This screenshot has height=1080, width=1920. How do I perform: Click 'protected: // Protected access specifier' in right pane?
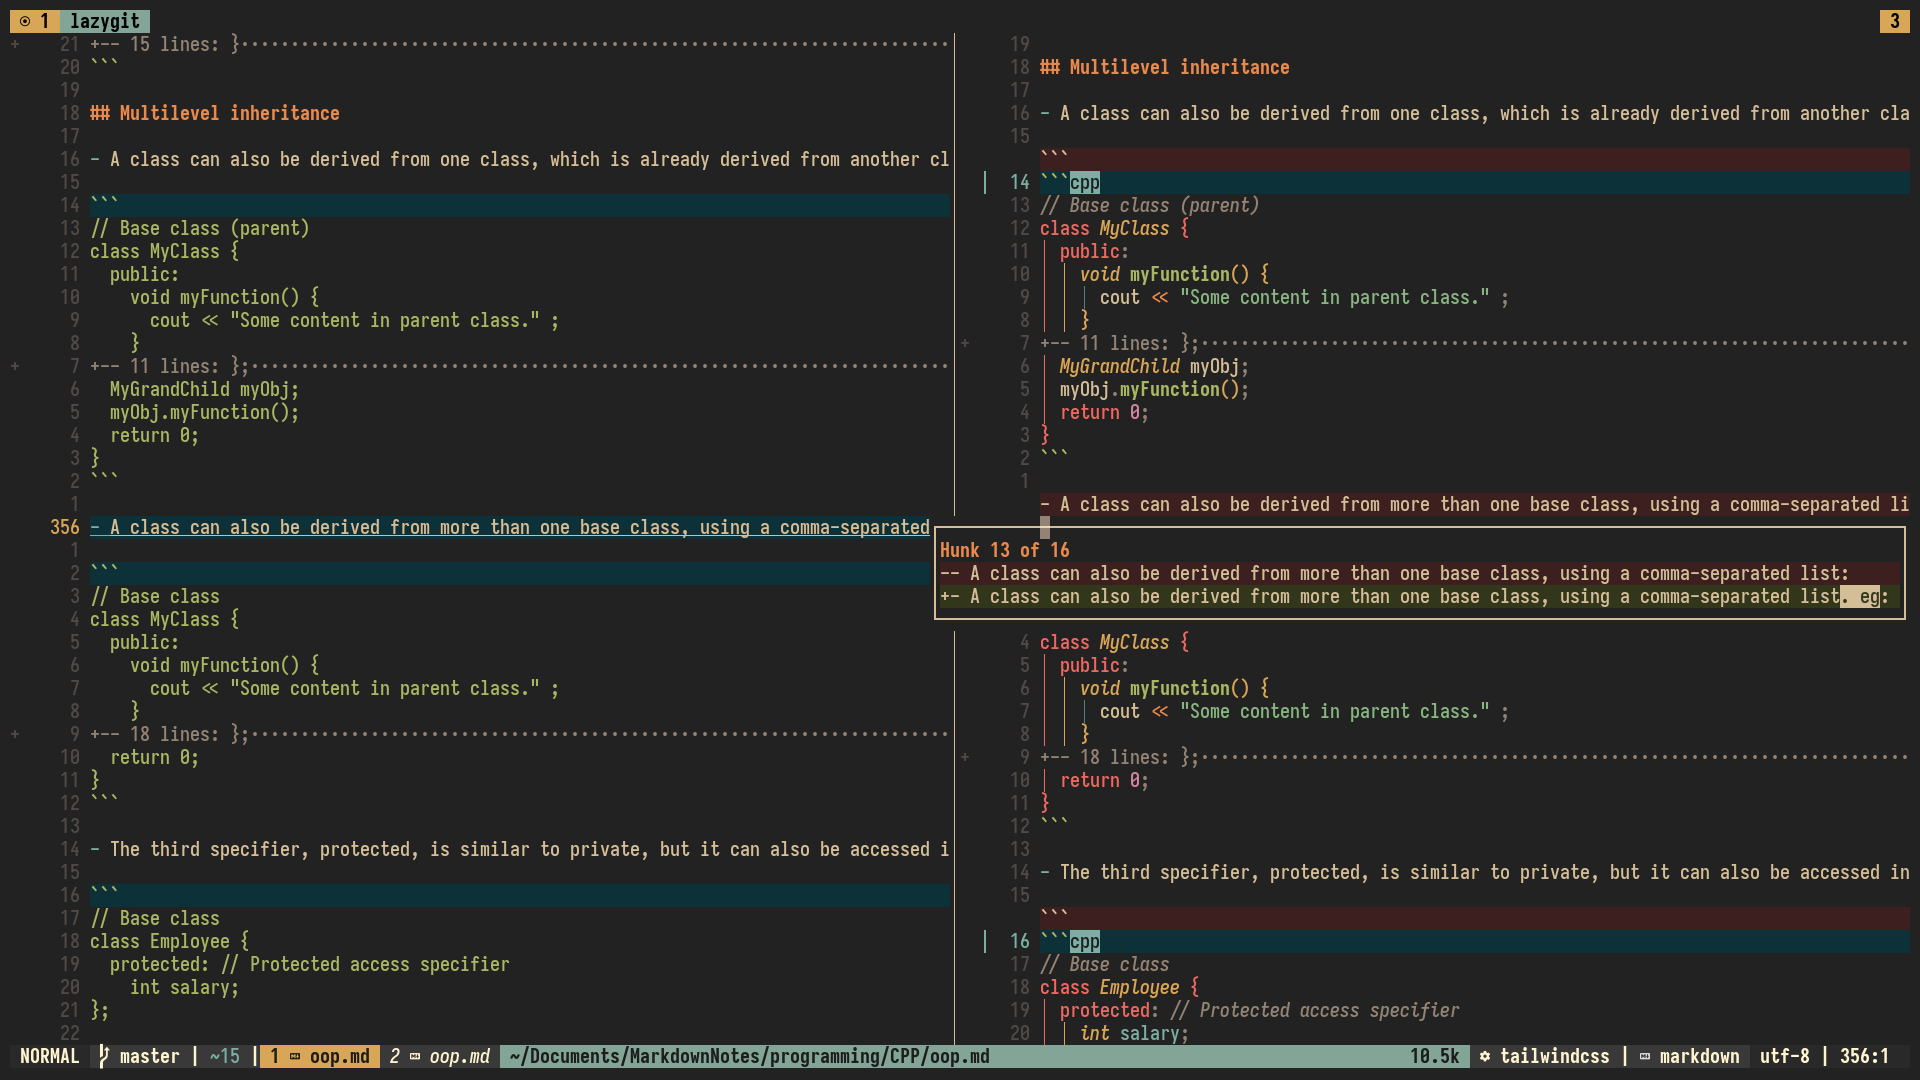pyautogui.click(x=1260, y=1010)
